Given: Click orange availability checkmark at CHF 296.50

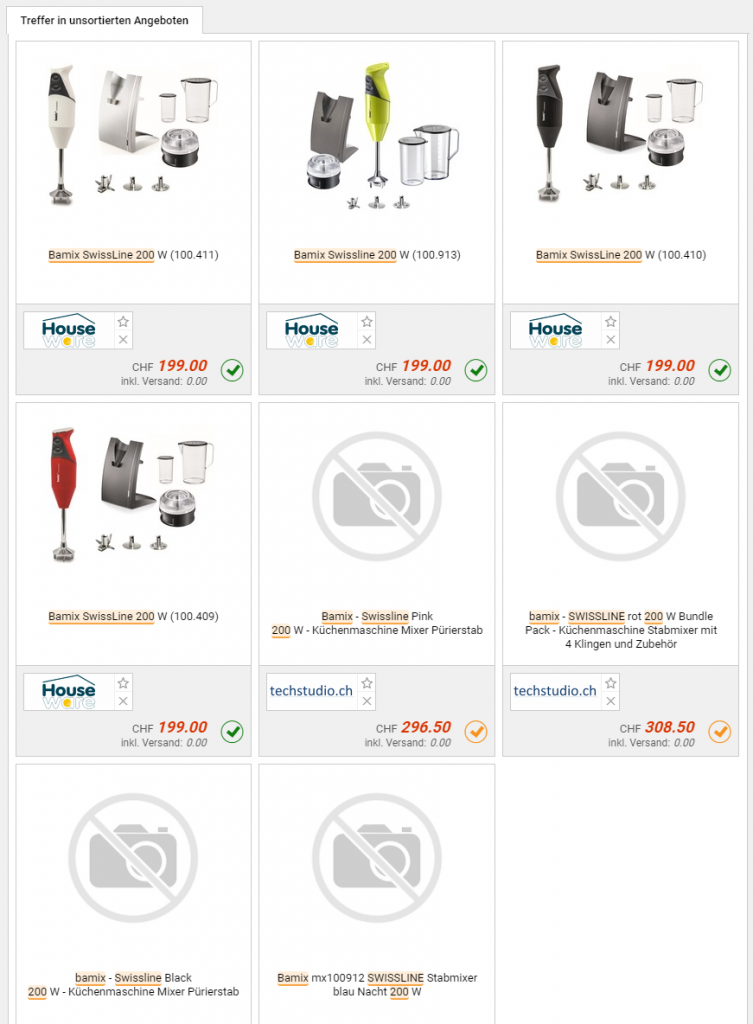Looking at the screenshot, I should (475, 731).
